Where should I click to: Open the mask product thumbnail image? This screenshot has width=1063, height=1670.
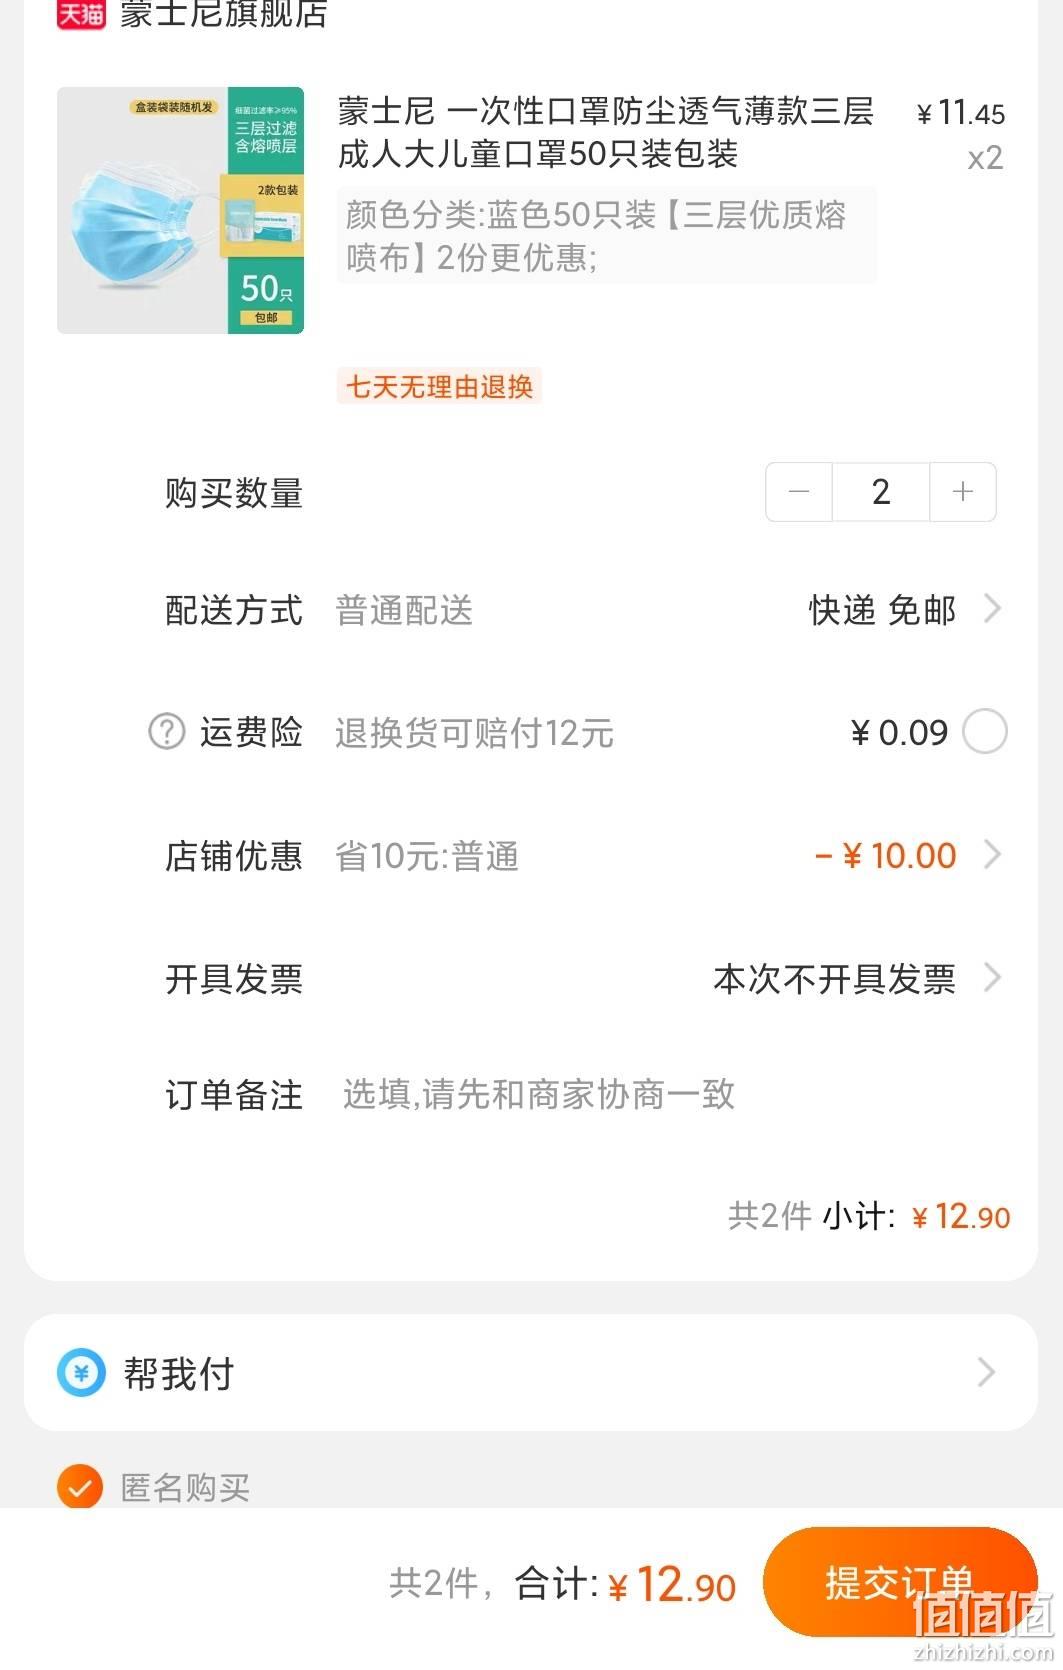click(x=180, y=210)
